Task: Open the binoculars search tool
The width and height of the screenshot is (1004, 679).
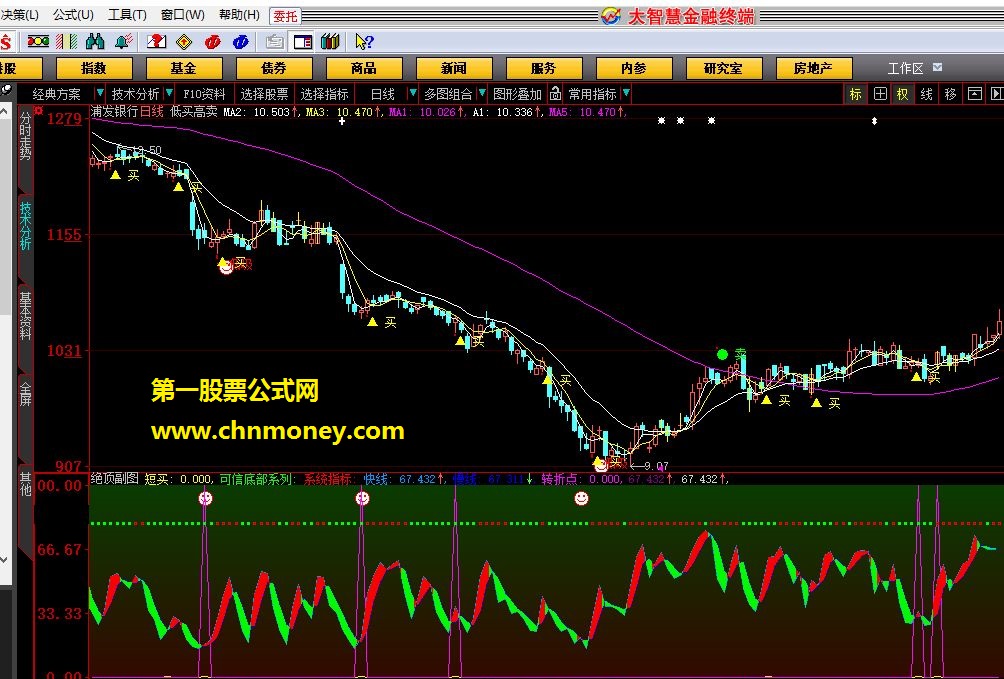Action: tap(95, 42)
